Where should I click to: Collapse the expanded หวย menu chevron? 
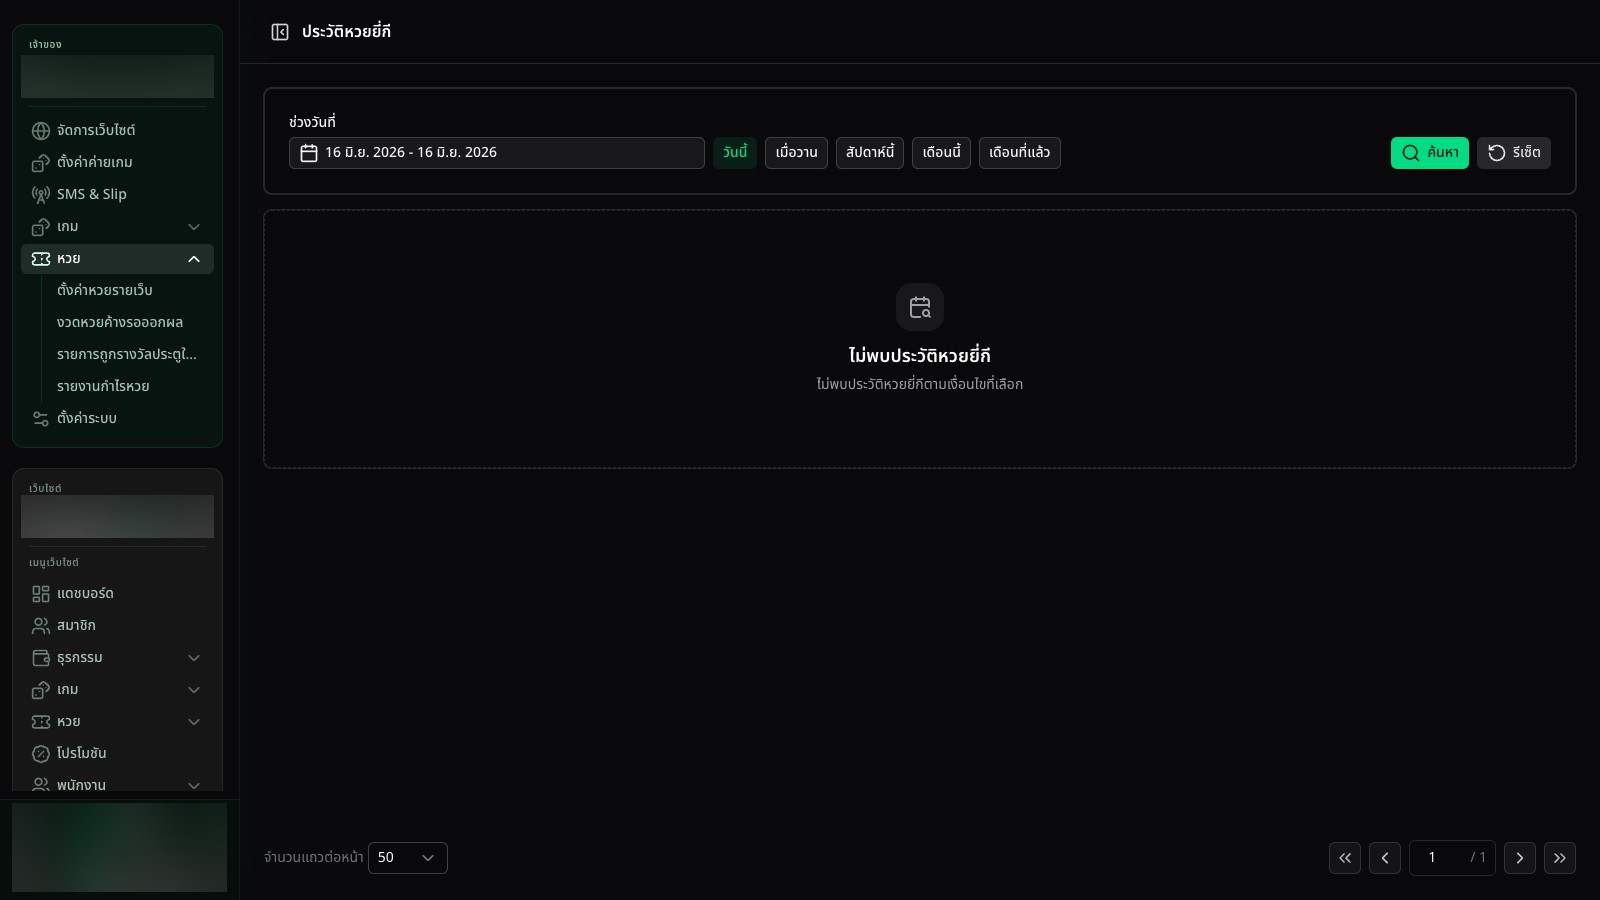coord(194,259)
